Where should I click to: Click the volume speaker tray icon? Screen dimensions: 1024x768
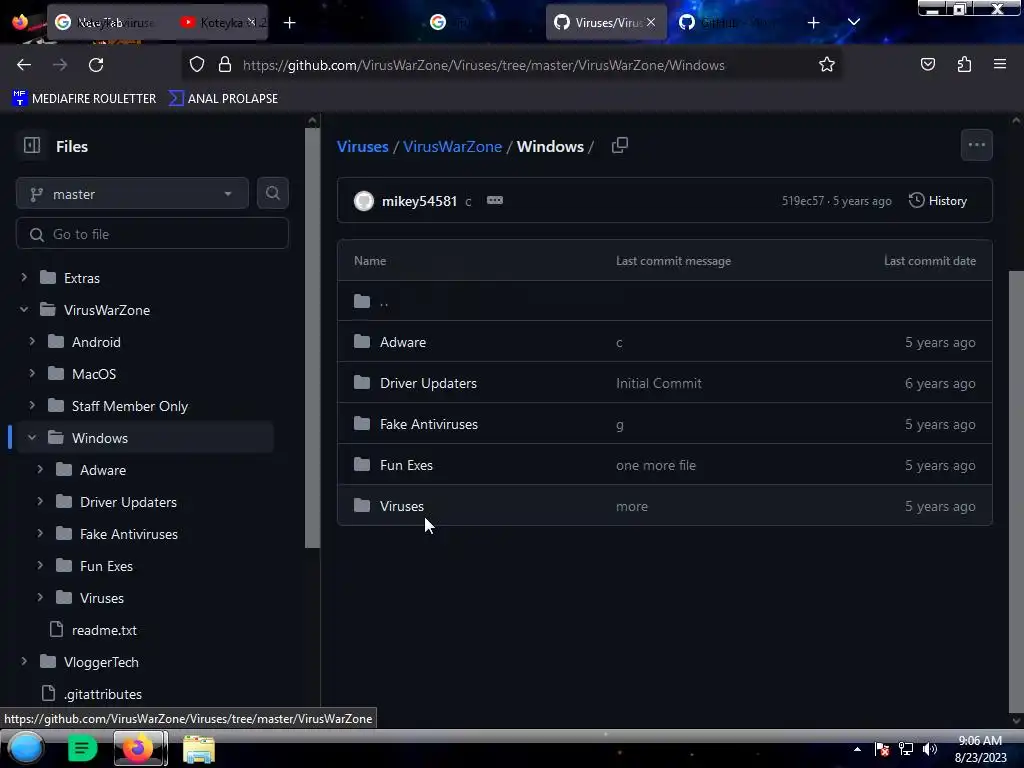coord(930,748)
